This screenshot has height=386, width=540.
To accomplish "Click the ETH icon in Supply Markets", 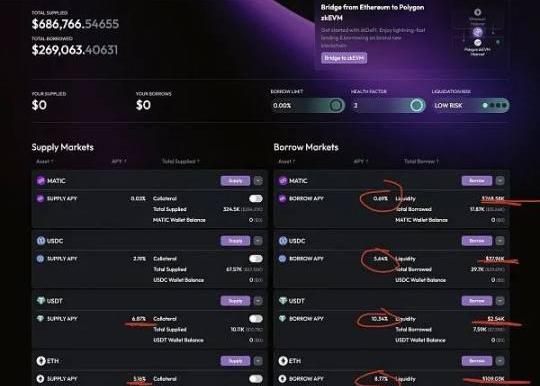I will (x=41, y=361).
